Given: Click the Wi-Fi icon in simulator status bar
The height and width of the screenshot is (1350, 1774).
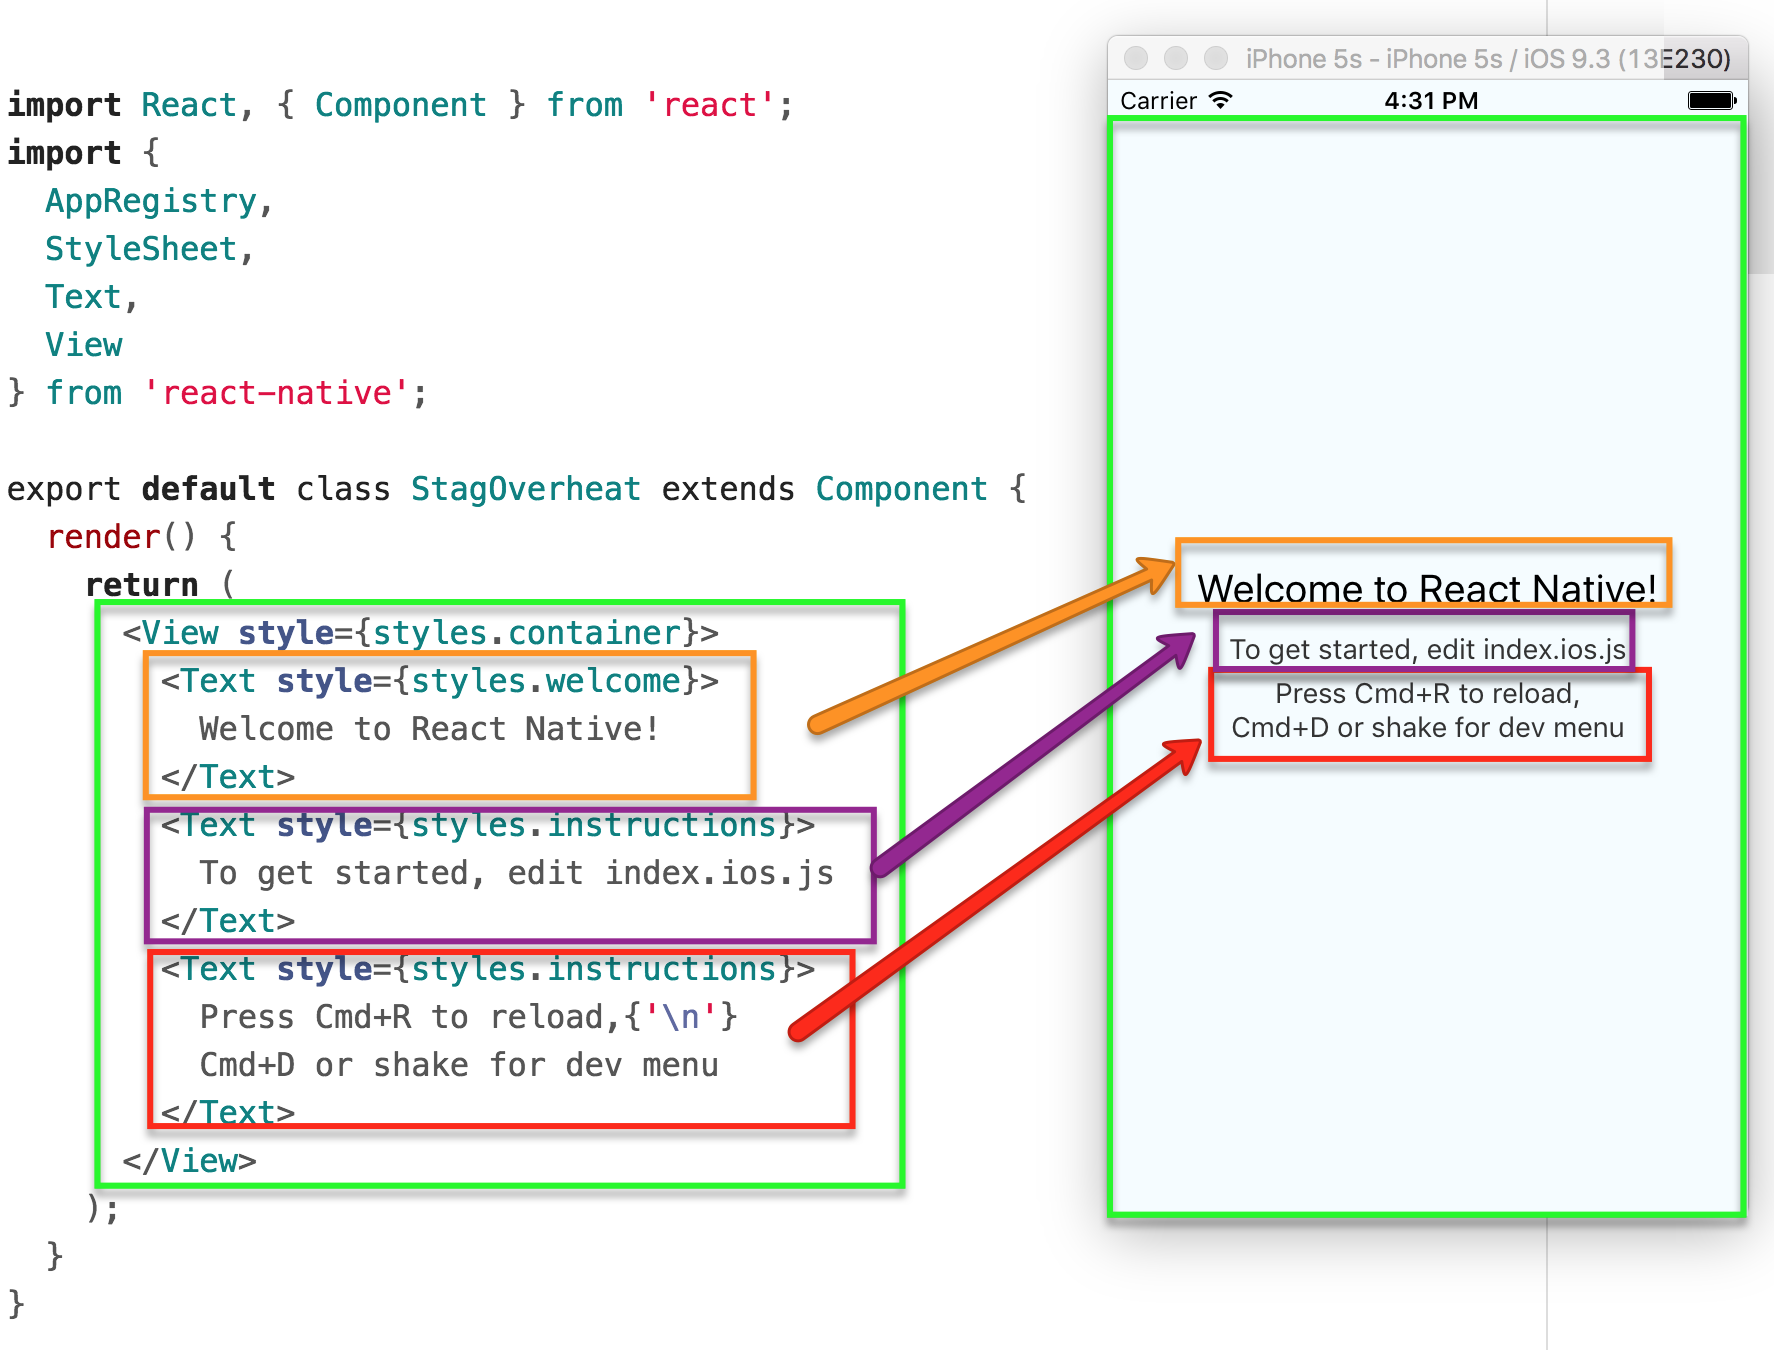Looking at the screenshot, I should tap(1220, 100).
